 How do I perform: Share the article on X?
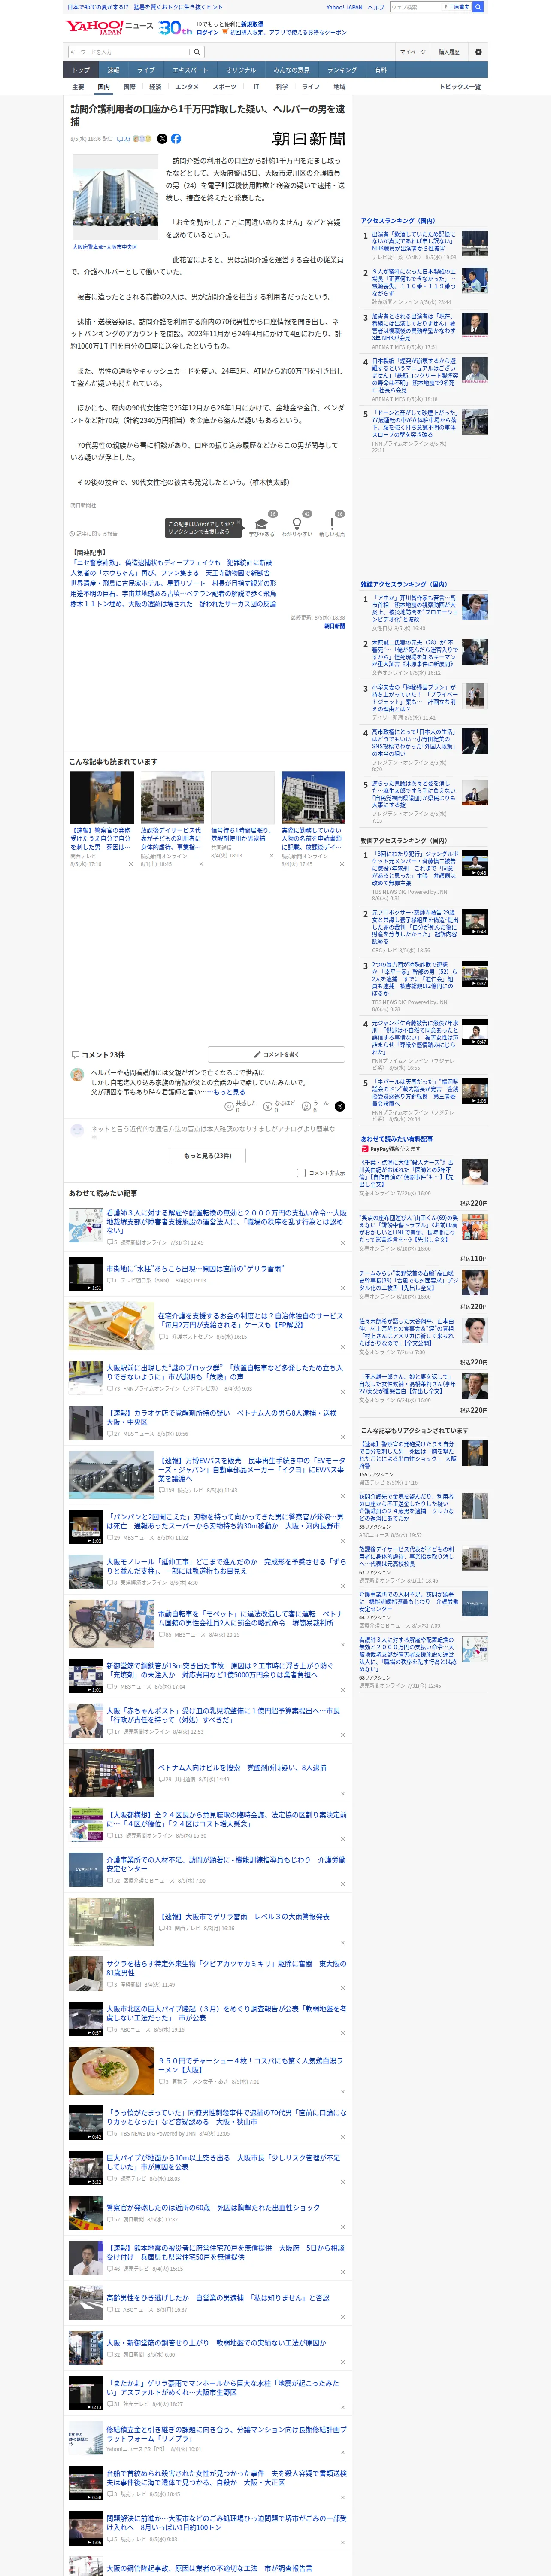pyautogui.click(x=162, y=139)
